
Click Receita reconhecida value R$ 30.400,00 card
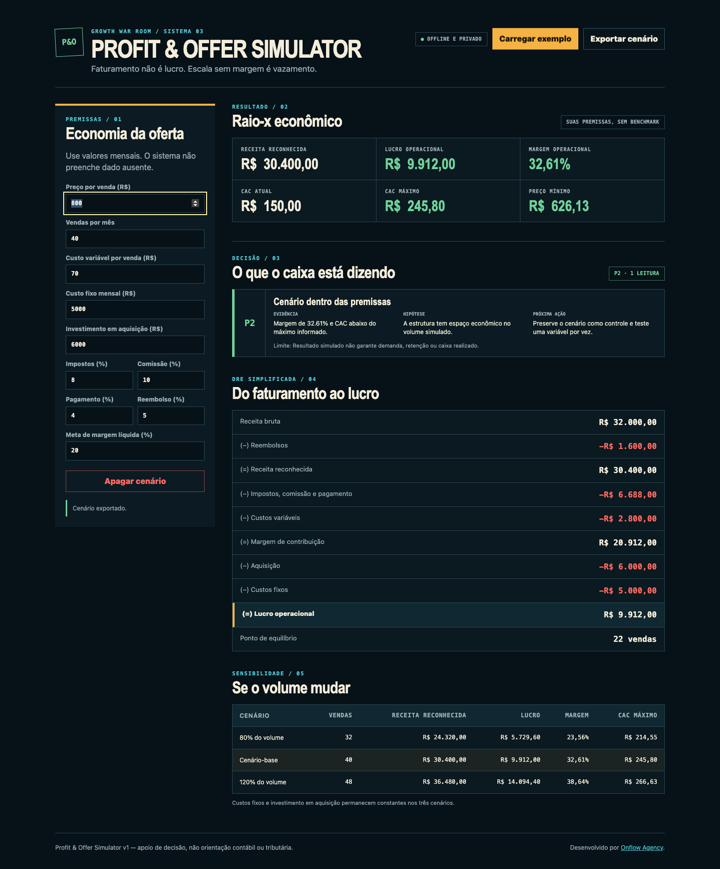point(304,159)
